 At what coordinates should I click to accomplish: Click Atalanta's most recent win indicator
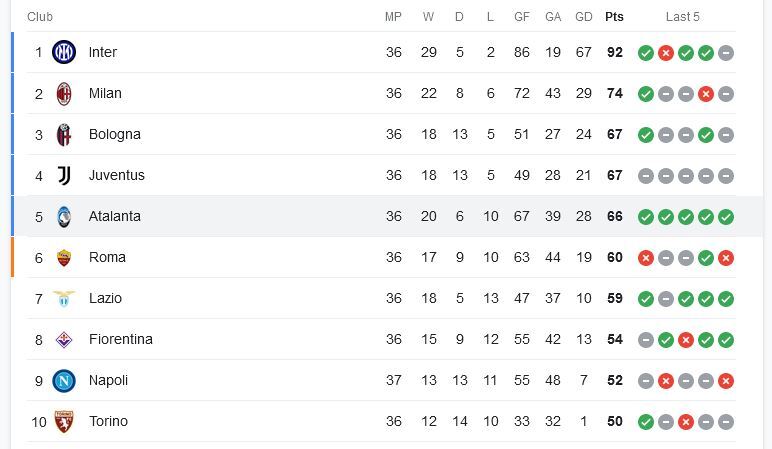click(726, 217)
